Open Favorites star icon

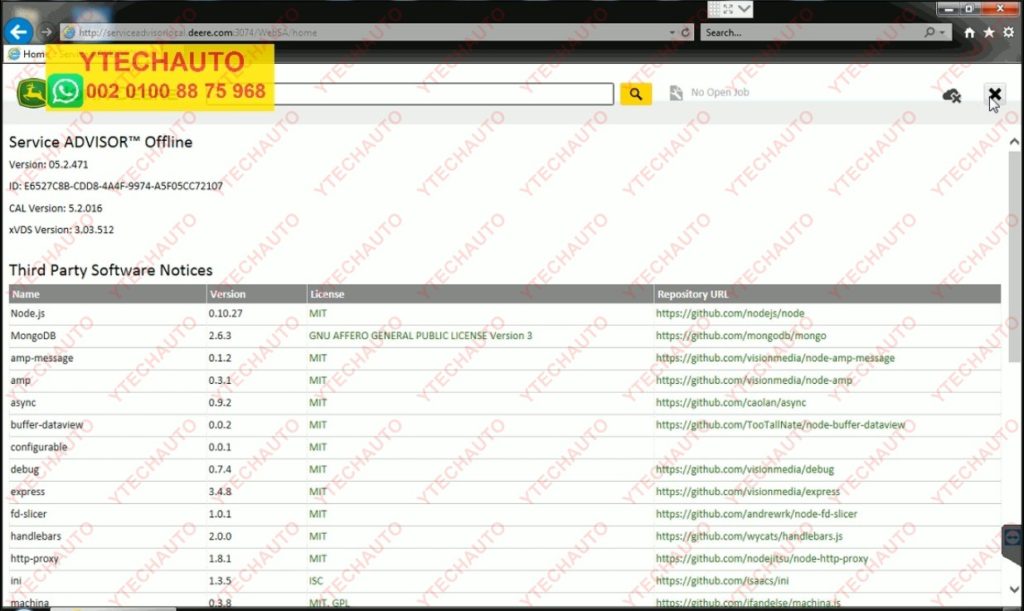[989, 33]
